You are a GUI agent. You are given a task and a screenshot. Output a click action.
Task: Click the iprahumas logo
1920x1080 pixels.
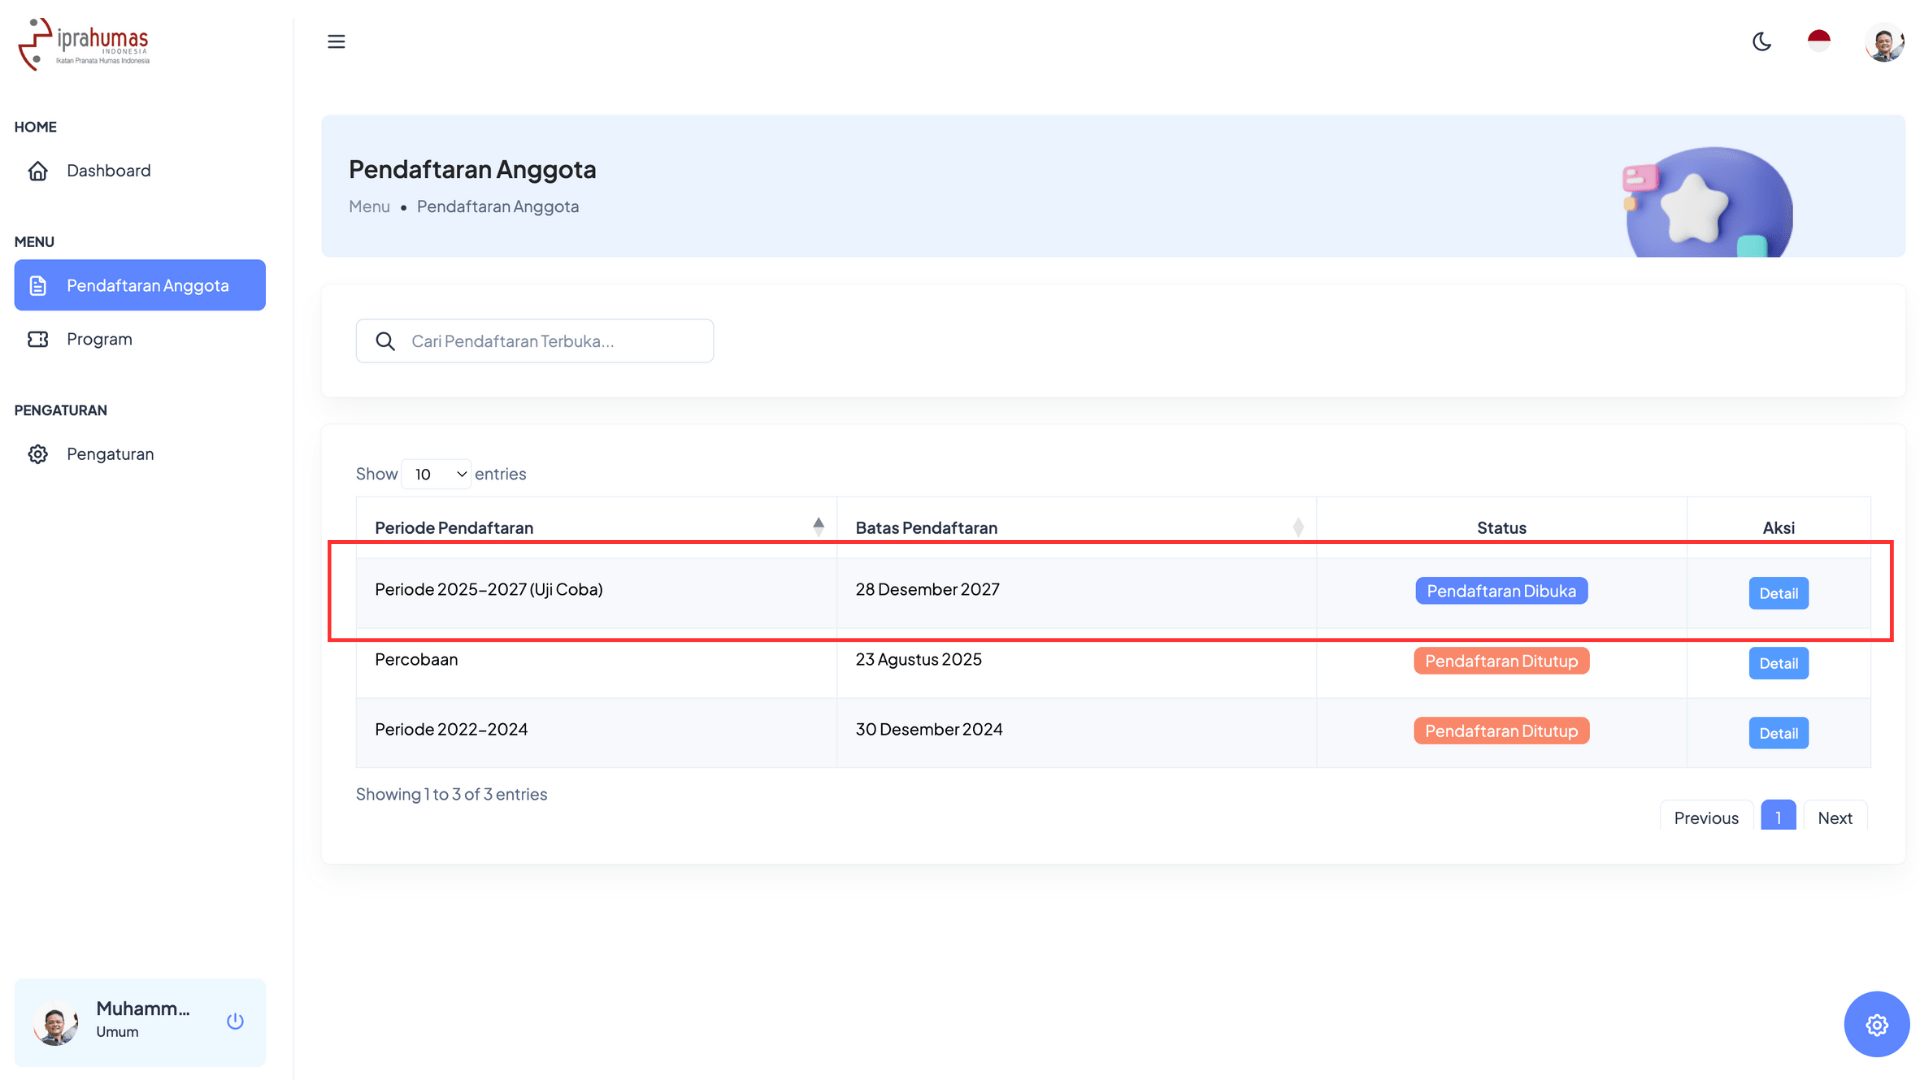pyautogui.click(x=84, y=44)
